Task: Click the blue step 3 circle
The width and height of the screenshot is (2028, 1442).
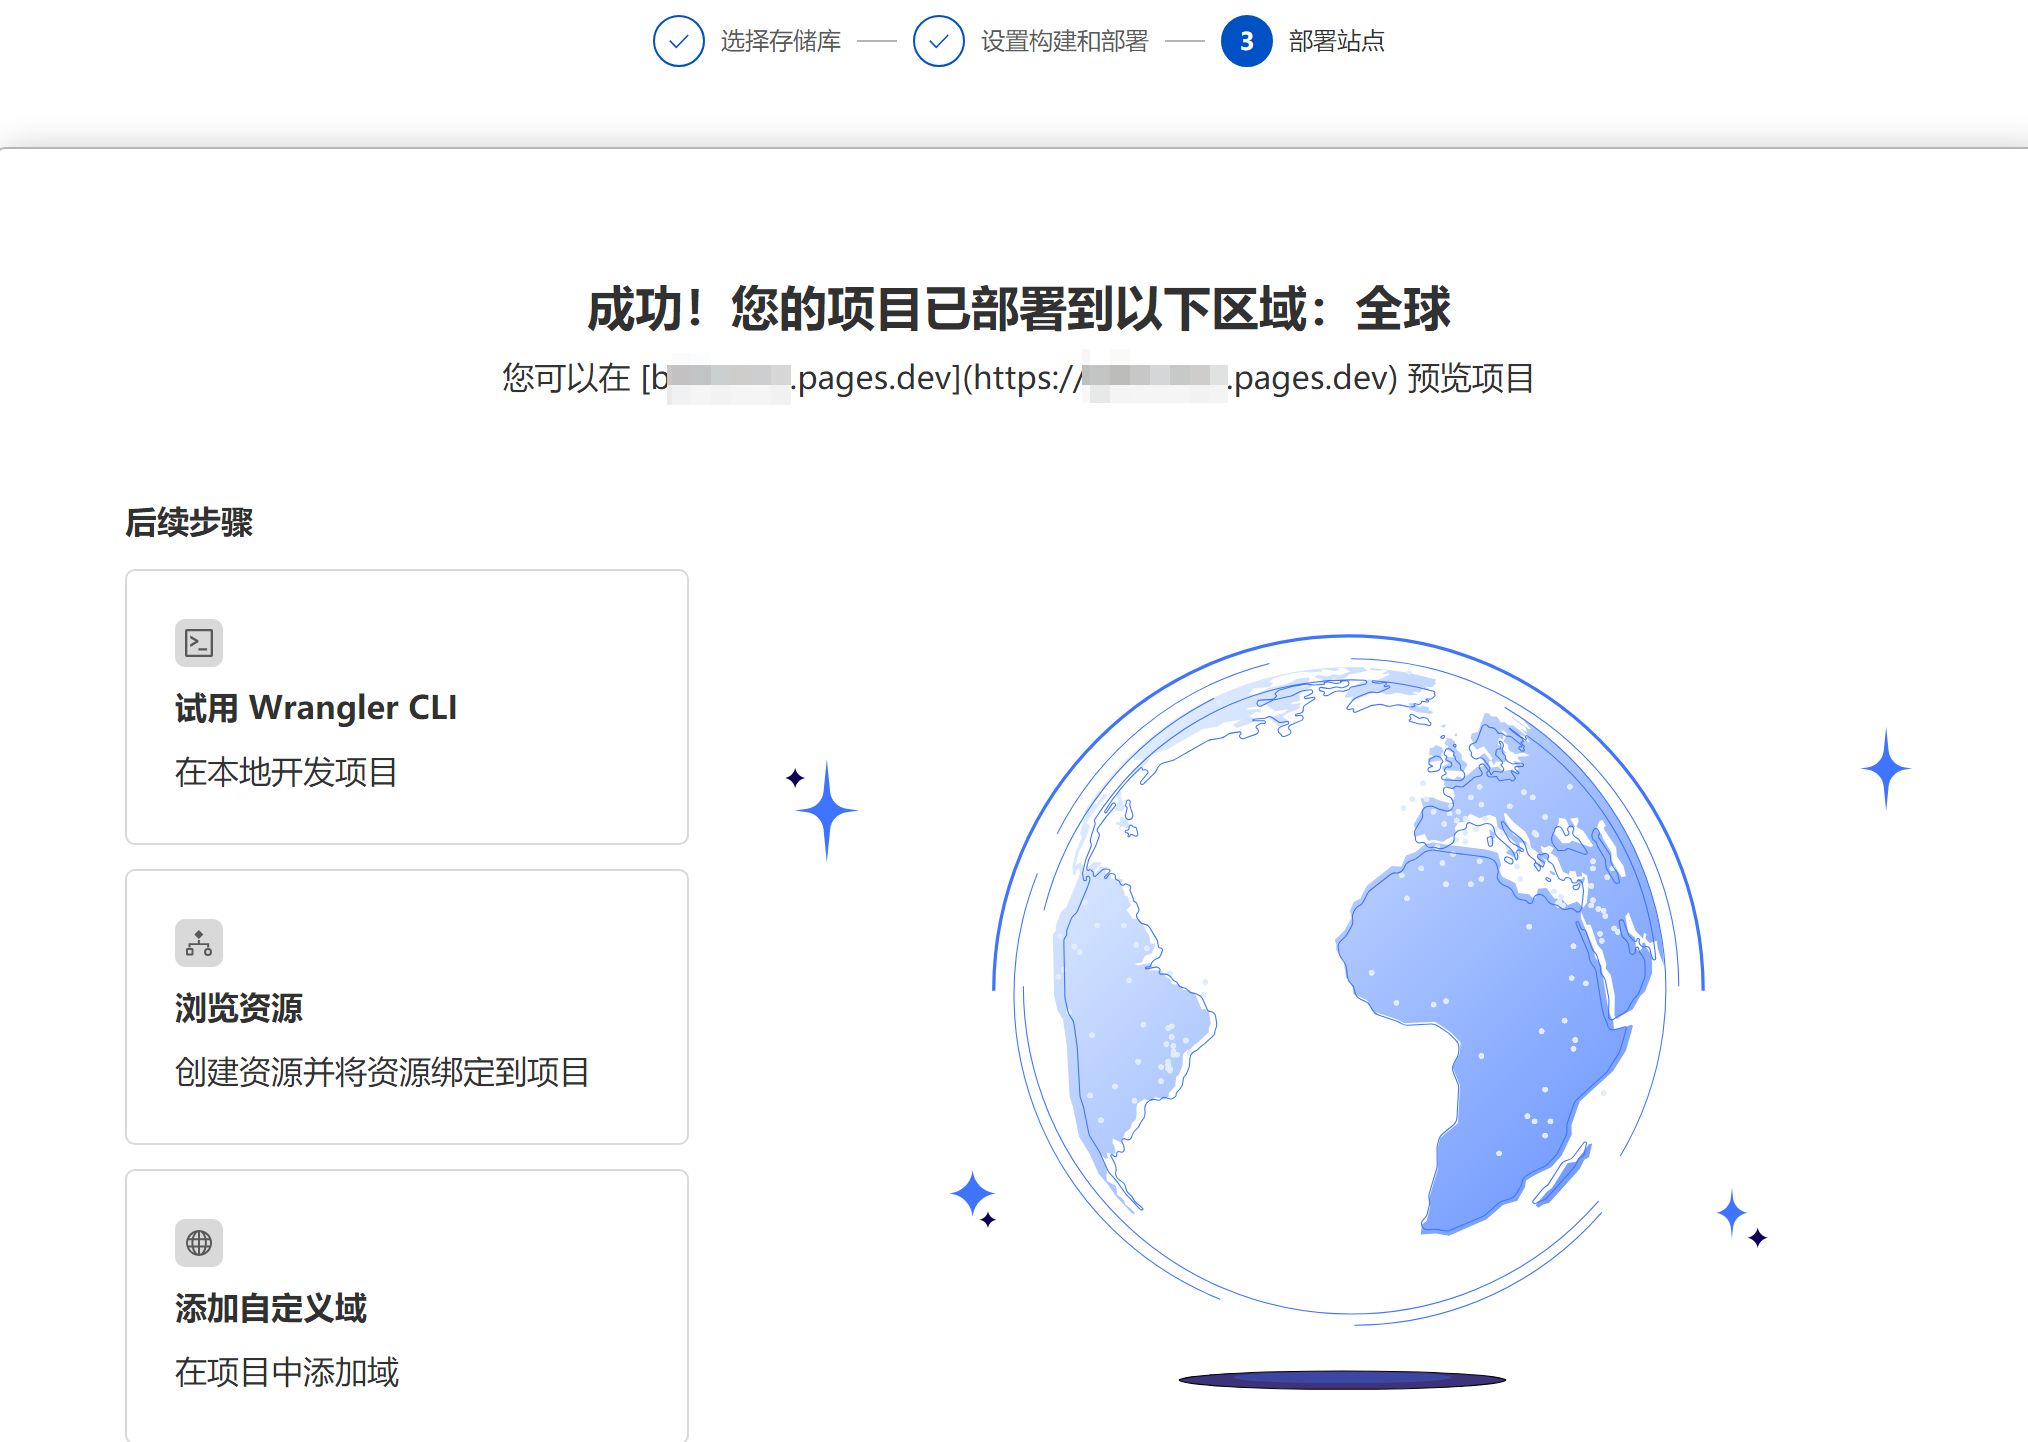Action: pyautogui.click(x=1246, y=41)
